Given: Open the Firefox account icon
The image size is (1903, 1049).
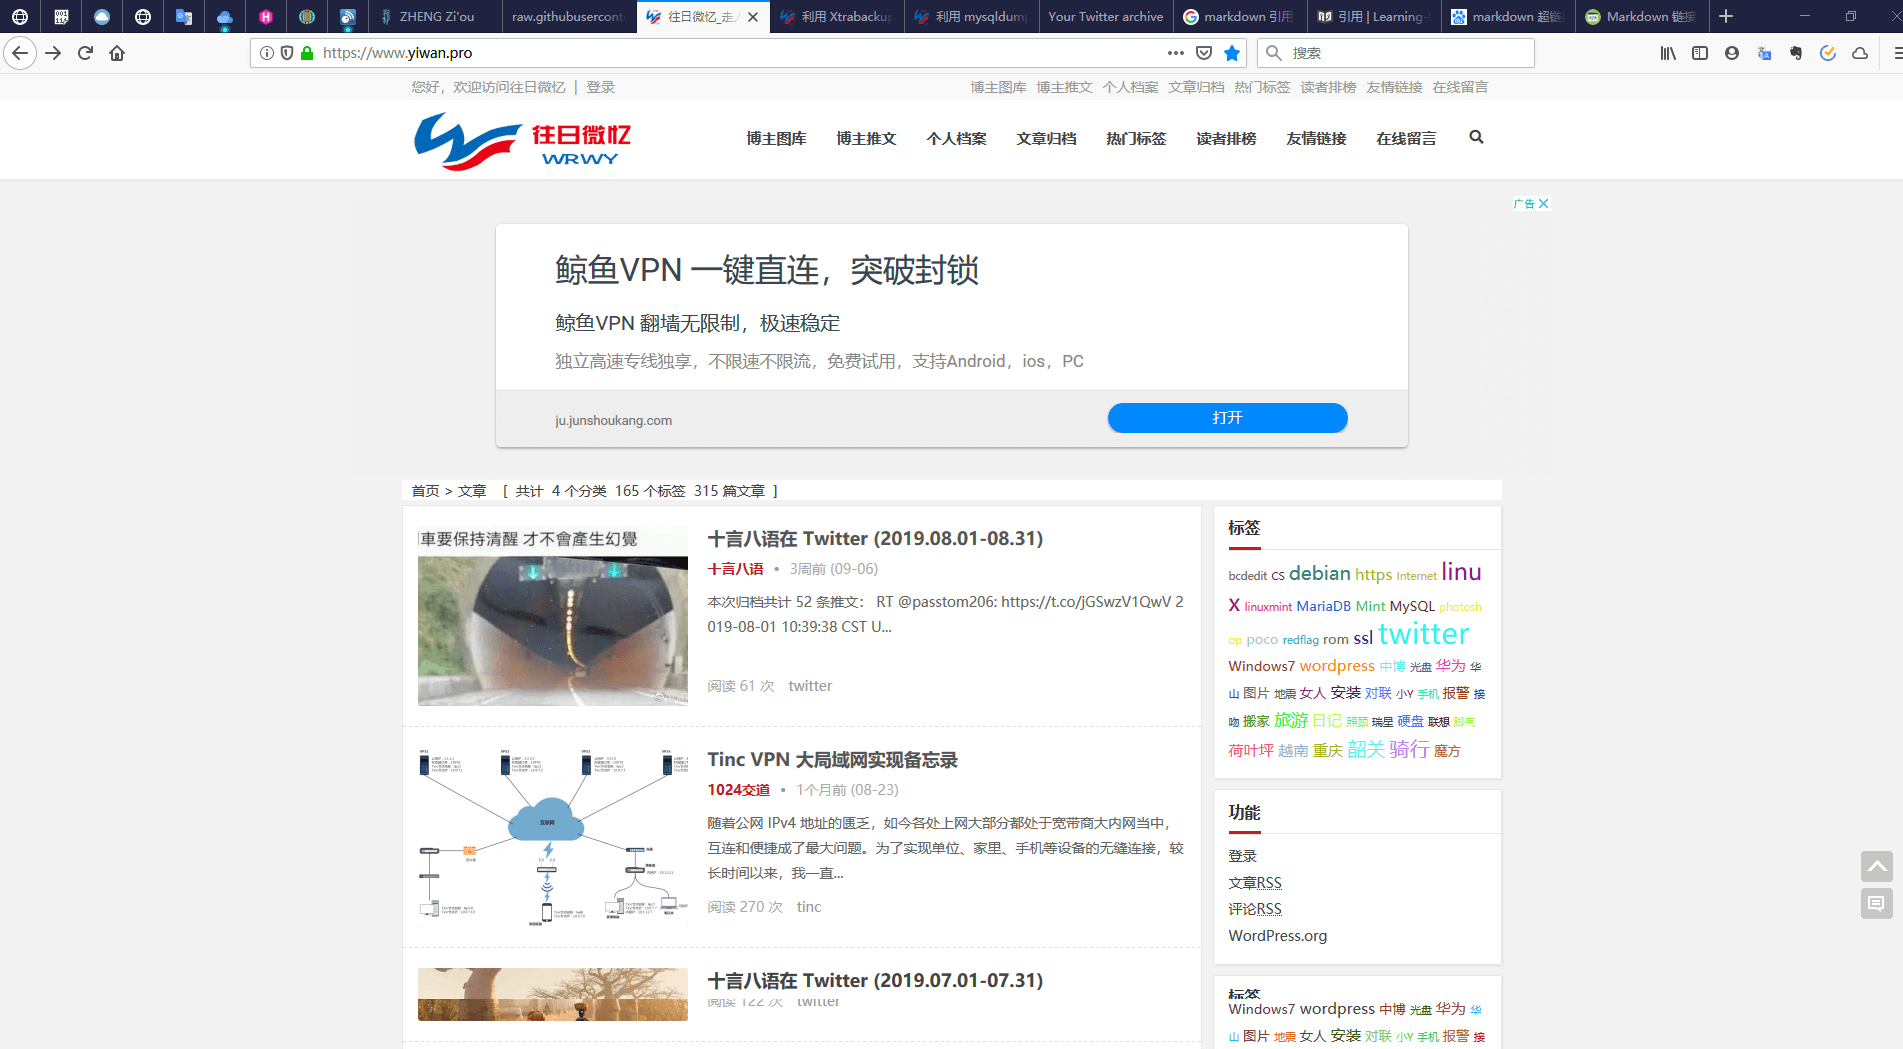Looking at the screenshot, I should tap(1732, 53).
